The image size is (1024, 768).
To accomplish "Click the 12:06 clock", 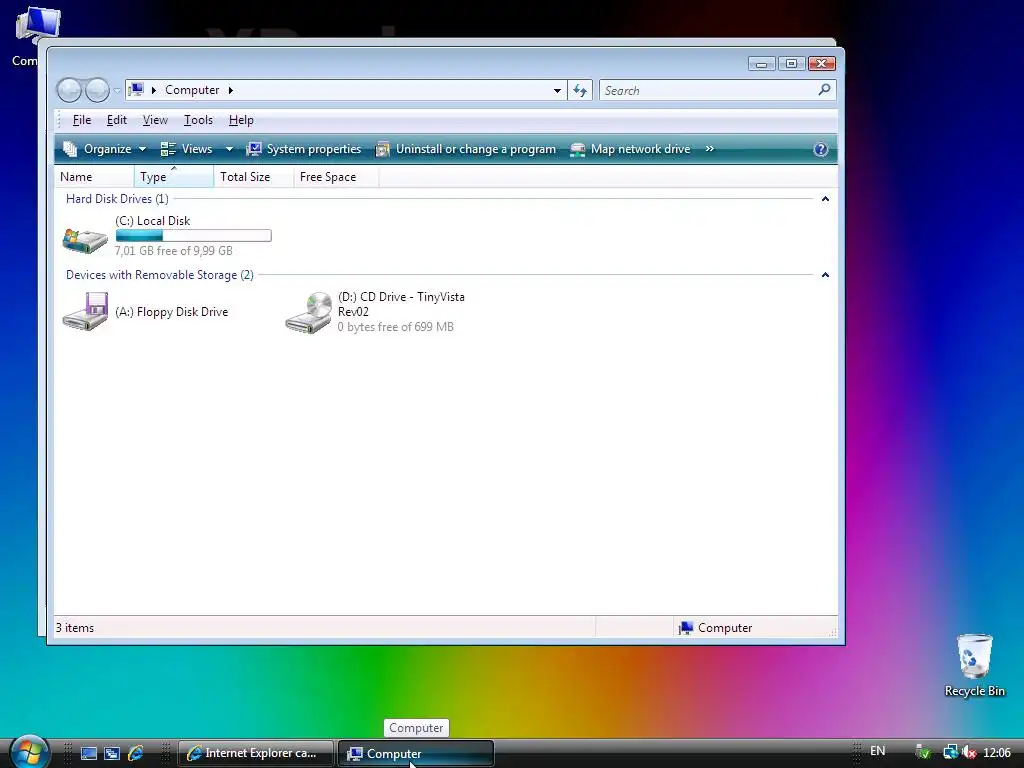I will pyautogui.click(x=997, y=753).
